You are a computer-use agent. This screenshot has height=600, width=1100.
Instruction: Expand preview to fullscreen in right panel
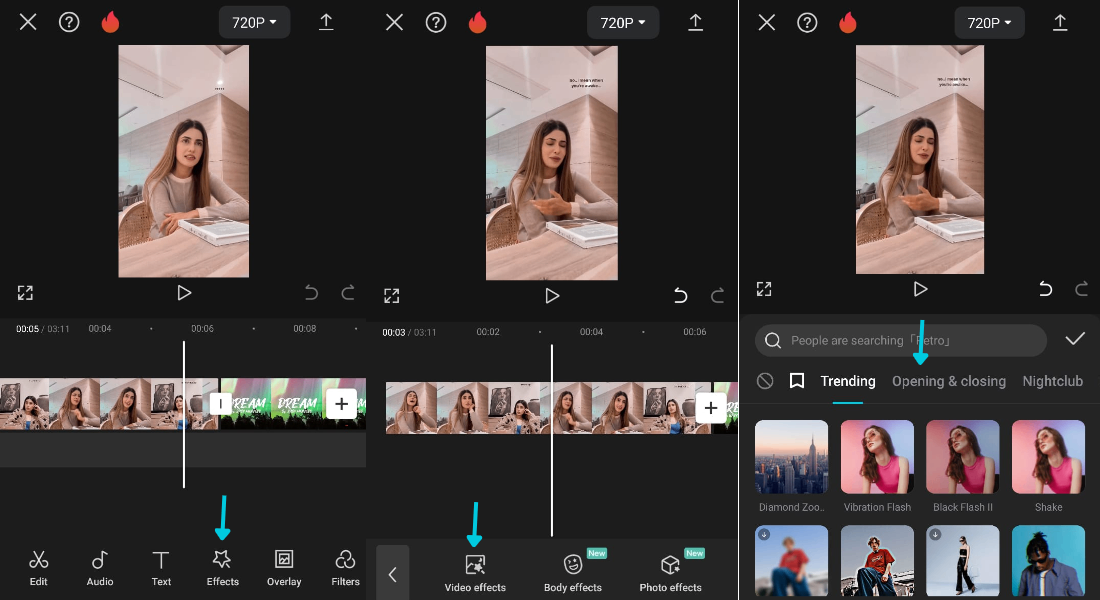(x=764, y=289)
